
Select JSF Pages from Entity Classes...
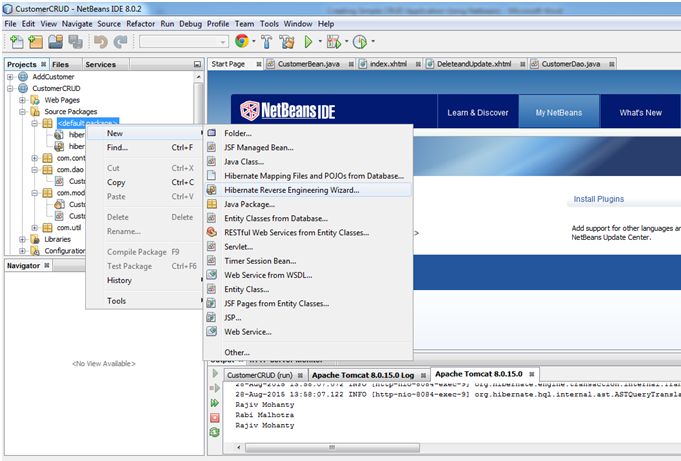(308, 304)
